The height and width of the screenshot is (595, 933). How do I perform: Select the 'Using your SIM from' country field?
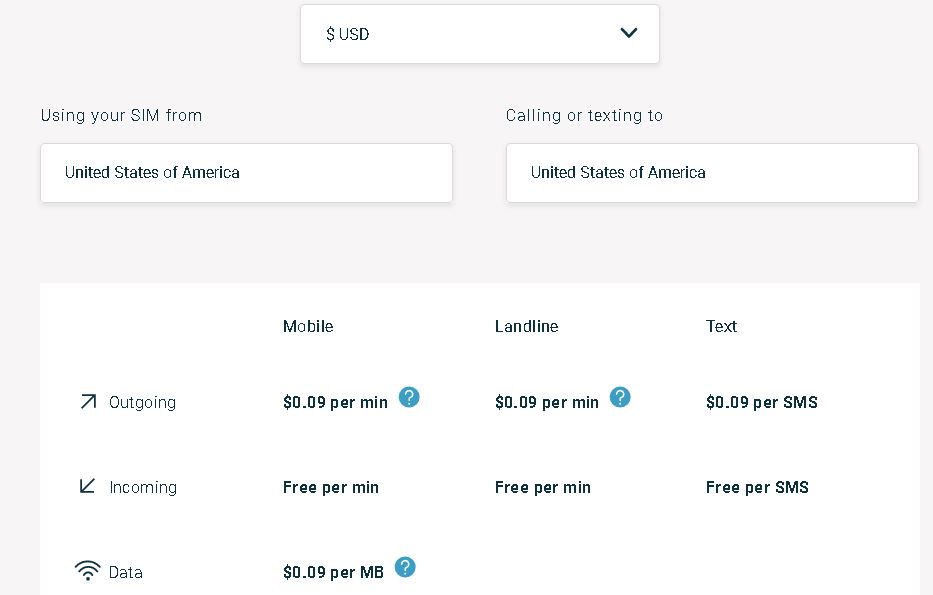tap(246, 173)
